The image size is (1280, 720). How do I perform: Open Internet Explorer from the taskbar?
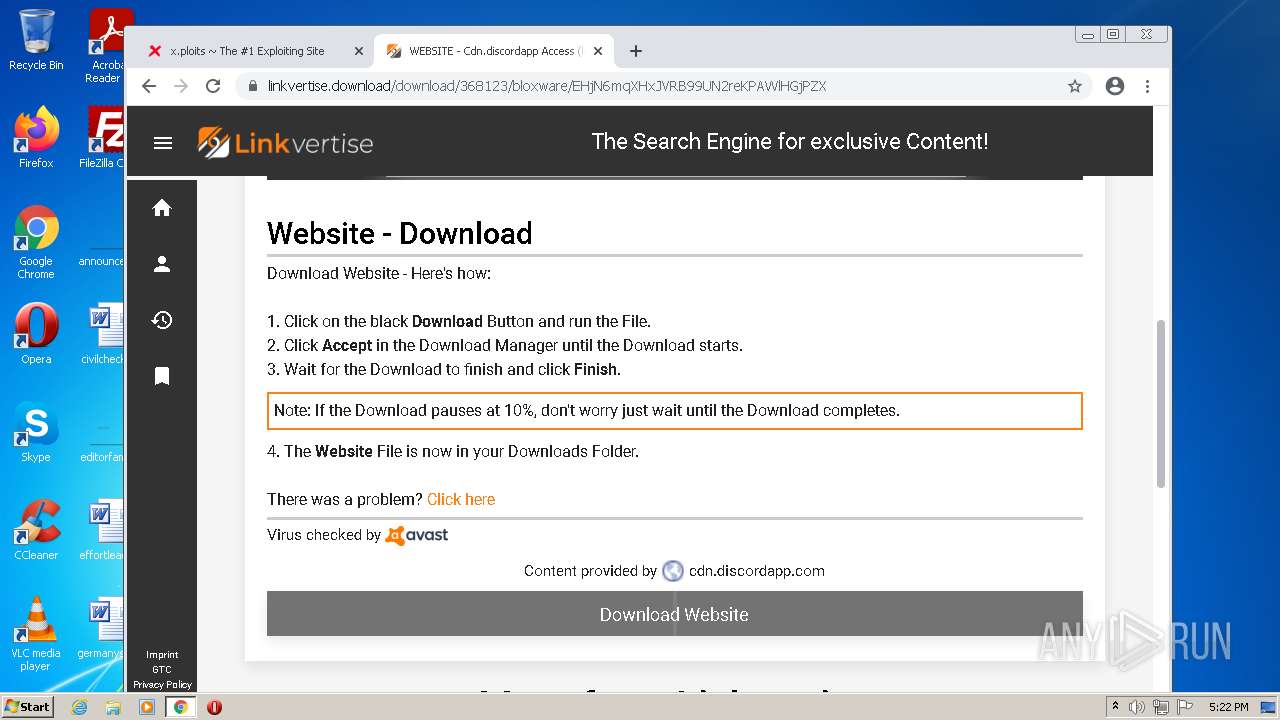click(79, 707)
